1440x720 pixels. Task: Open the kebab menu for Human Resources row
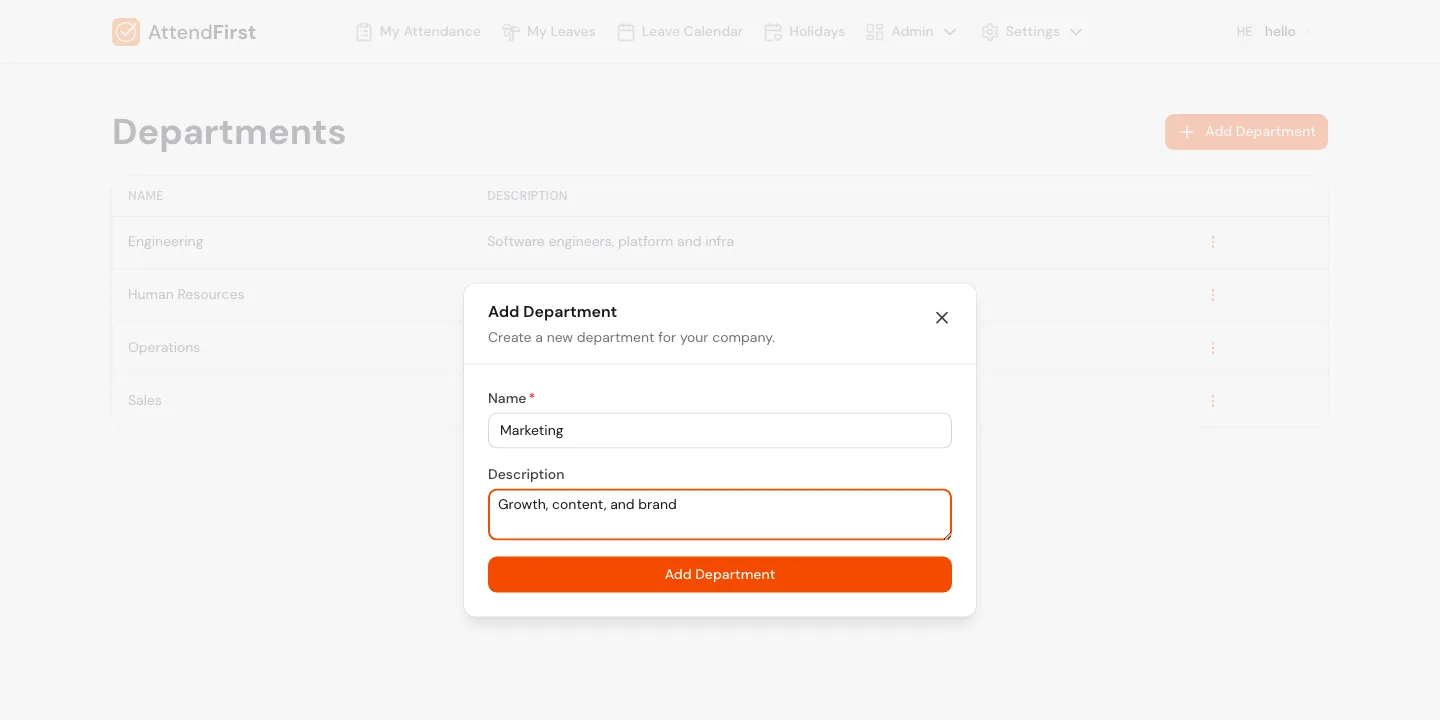pos(1213,295)
